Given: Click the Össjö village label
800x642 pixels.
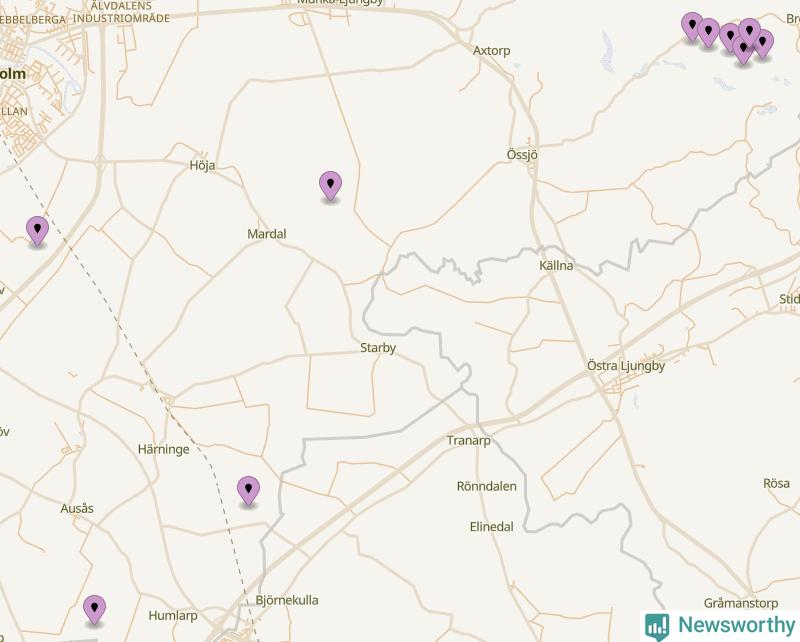Looking at the screenshot, I should (522, 155).
